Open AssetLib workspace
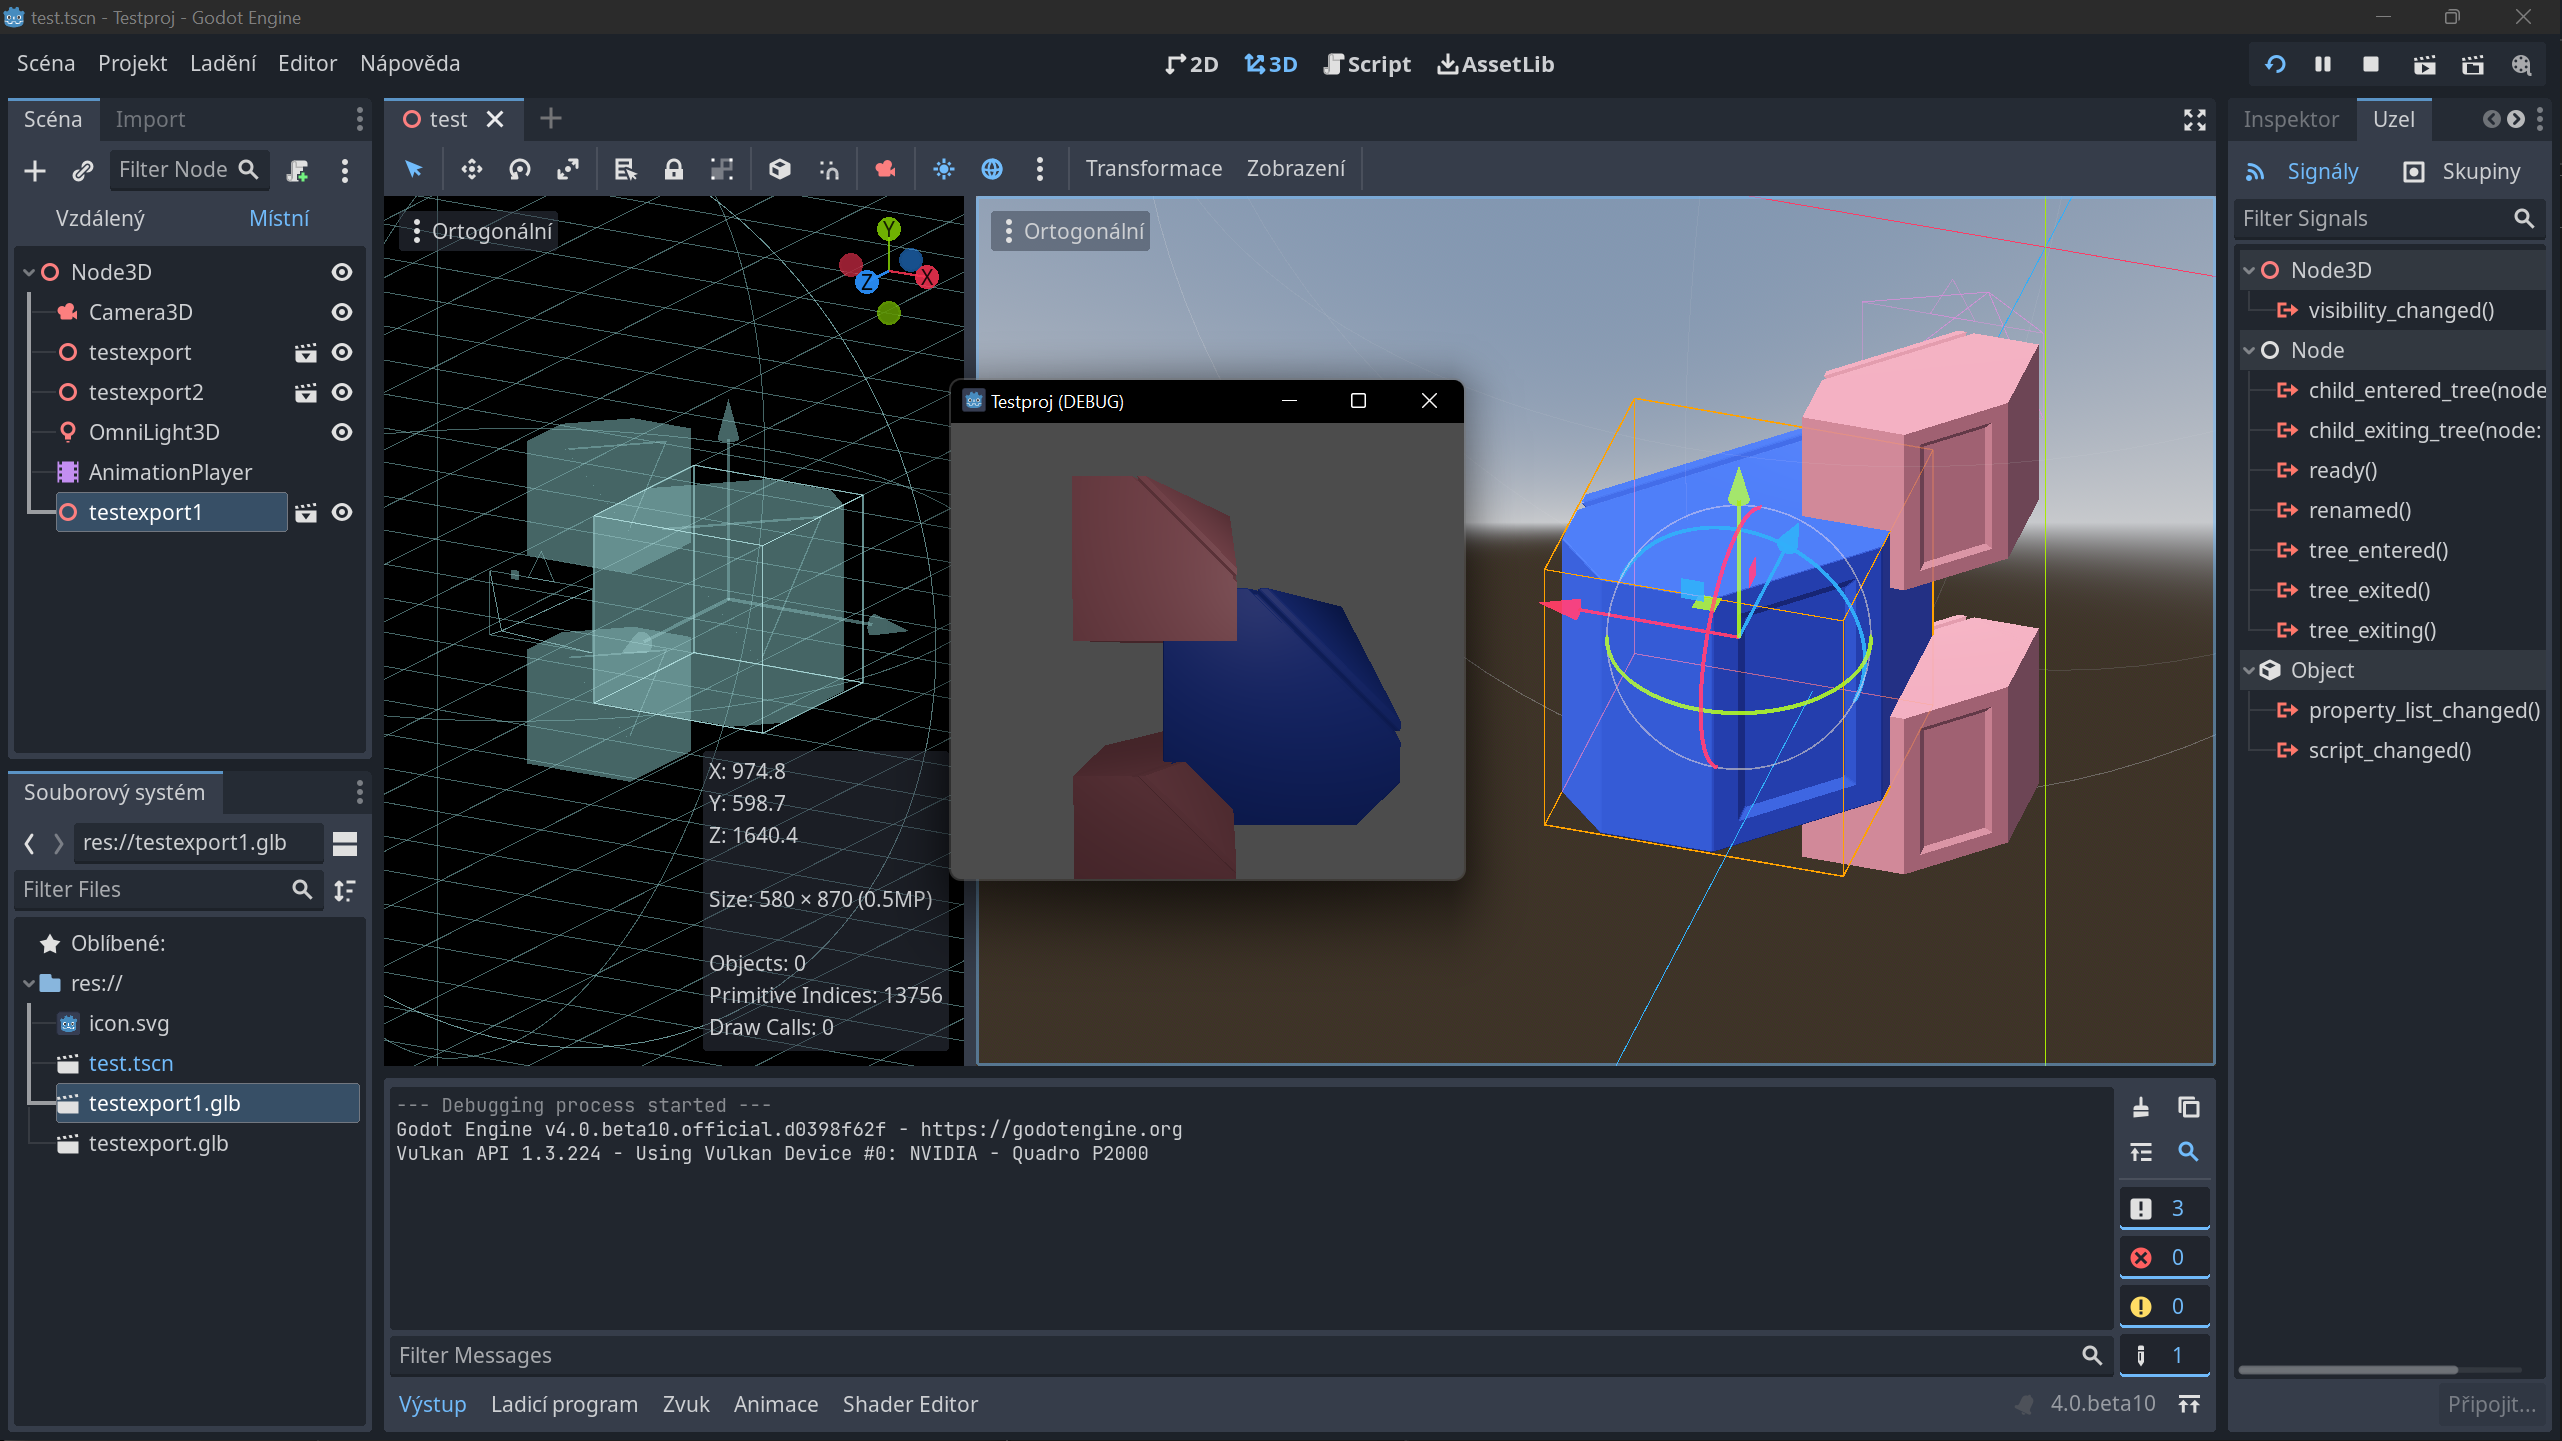The height and width of the screenshot is (1441, 2562). 1495,65
